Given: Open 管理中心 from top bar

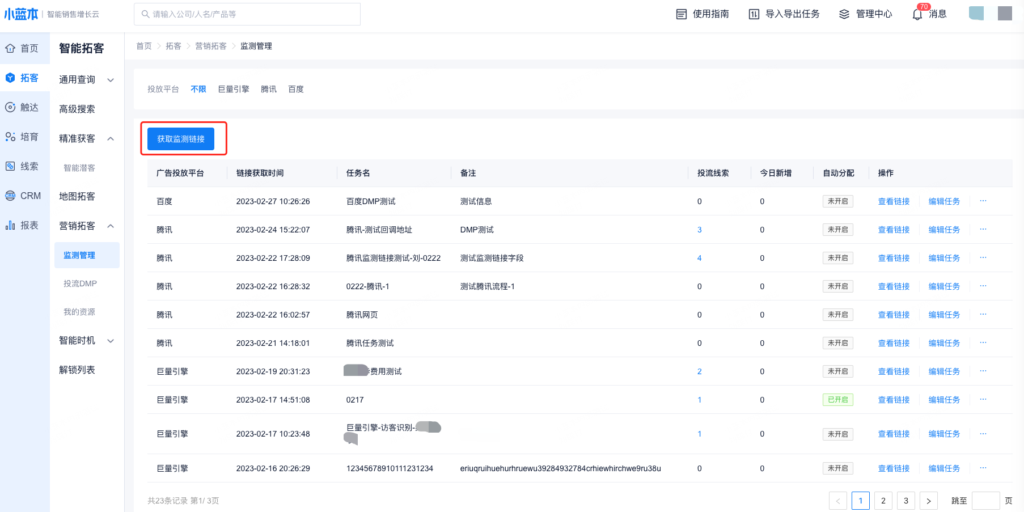Looking at the screenshot, I should click(x=844, y=14).
